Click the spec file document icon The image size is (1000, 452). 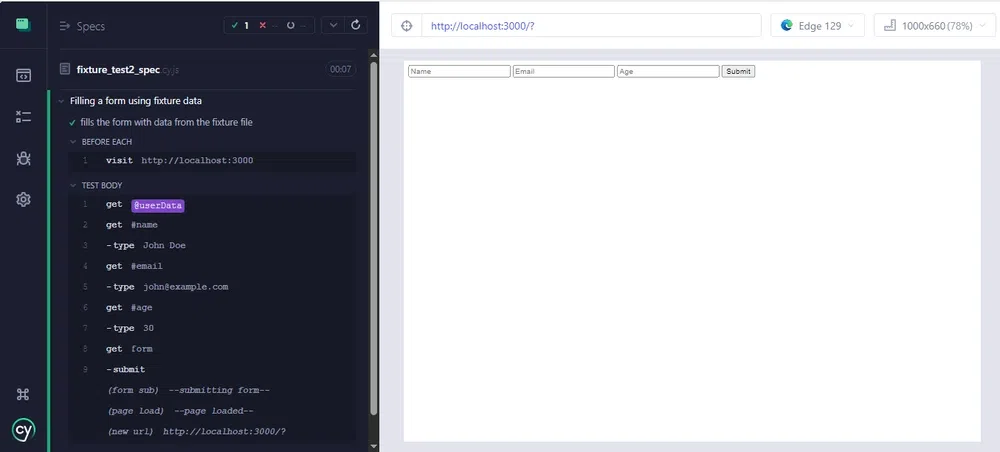tap(64, 69)
